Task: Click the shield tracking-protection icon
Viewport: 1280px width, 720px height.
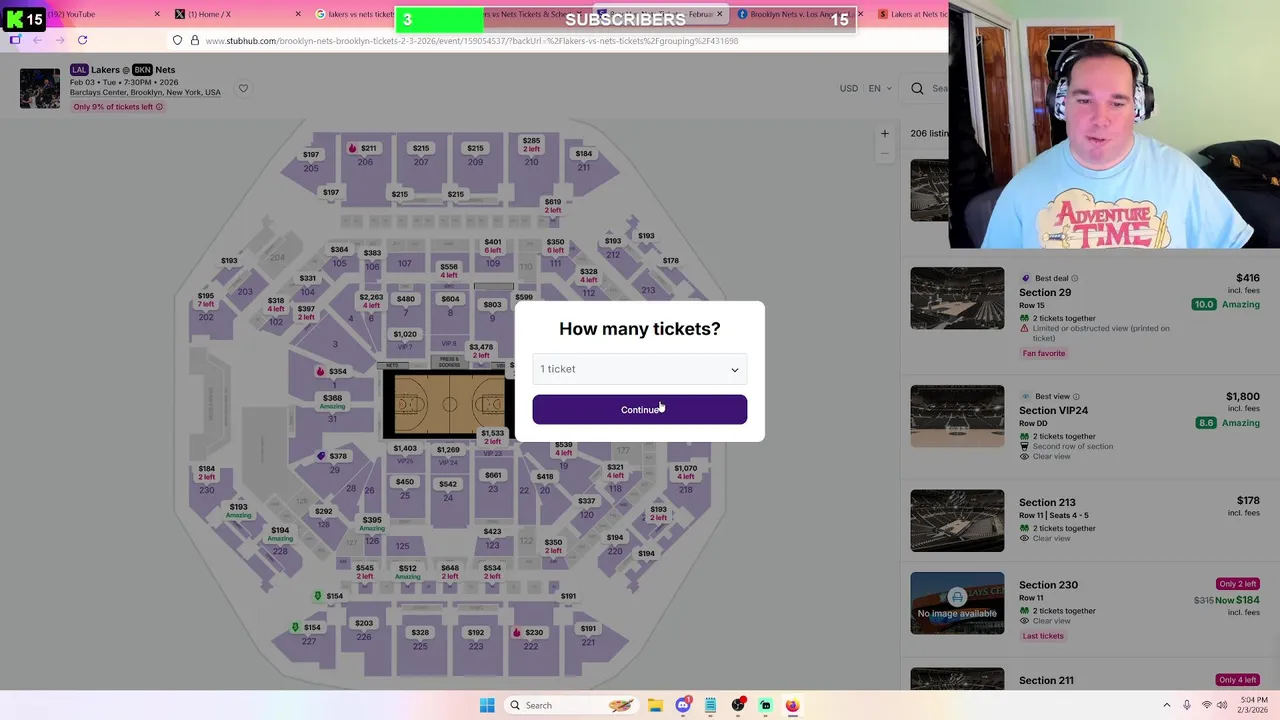Action: 177,40
